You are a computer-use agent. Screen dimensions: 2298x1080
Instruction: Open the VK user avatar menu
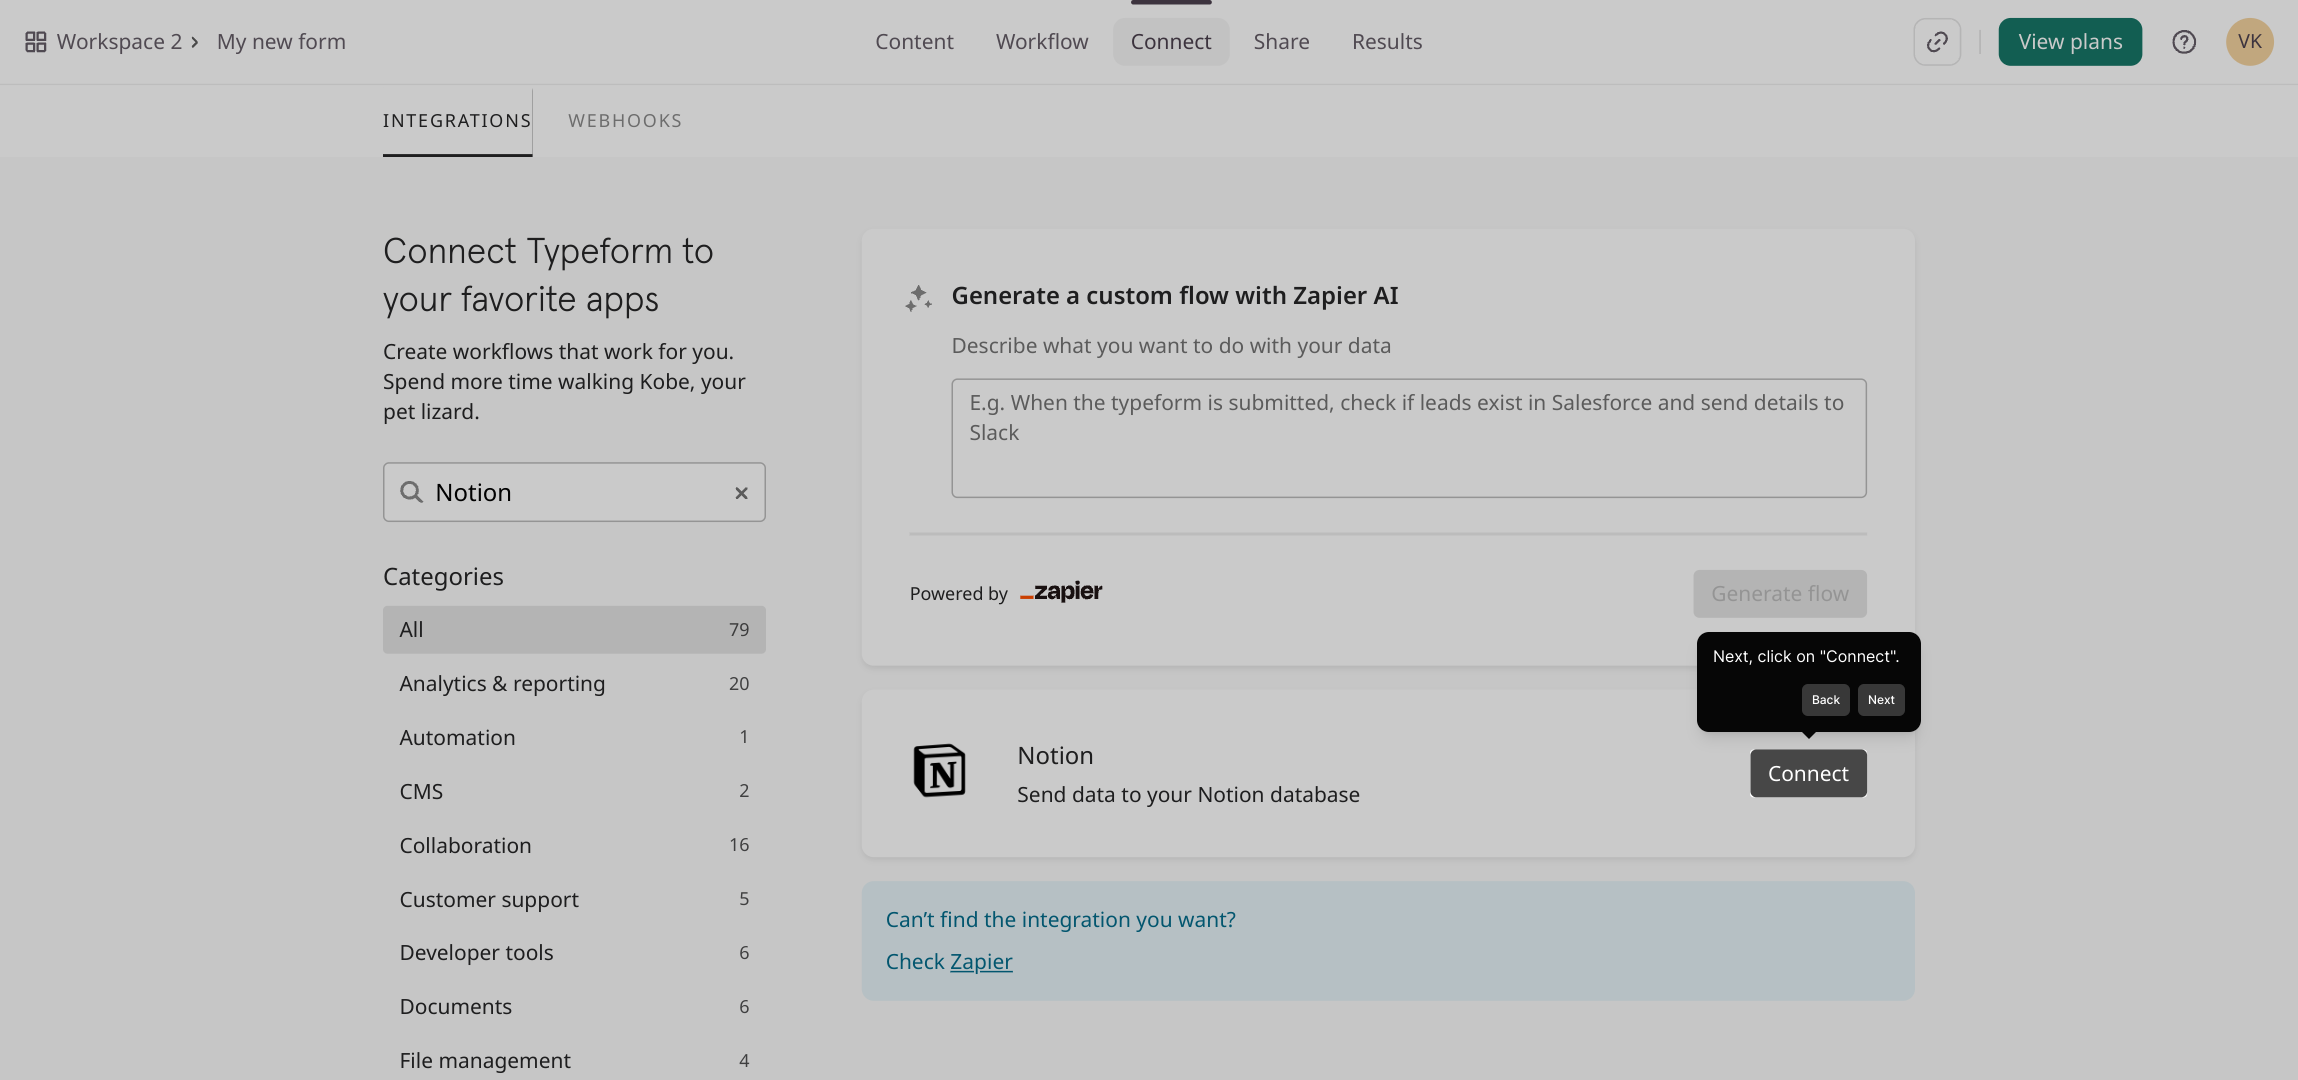[2249, 42]
